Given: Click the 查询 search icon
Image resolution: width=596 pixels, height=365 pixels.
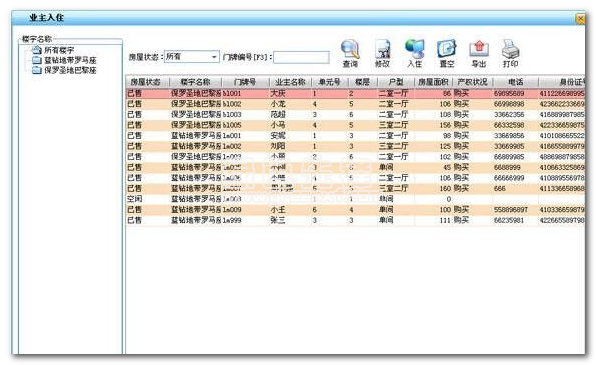Looking at the screenshot, I should tap(350, 49).
